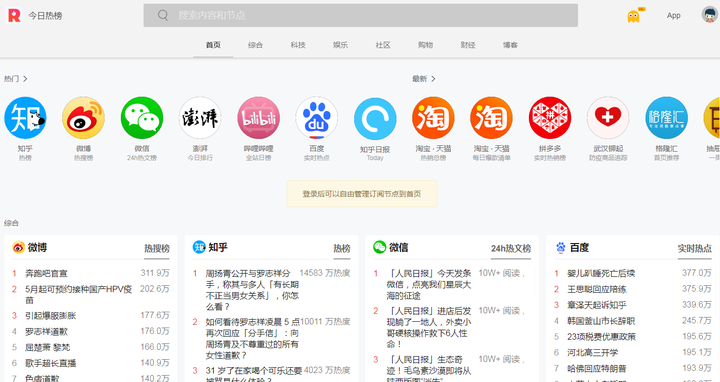
Task: Open the 知乎 热榜 tab label
Action: [x=342, y=248]
